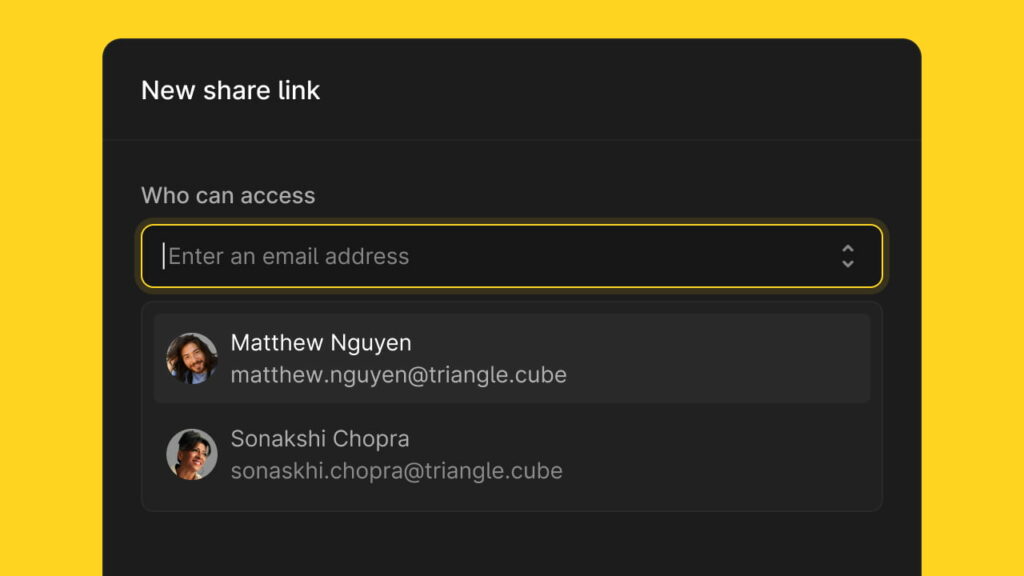This screenshot has width=1024, height=576.
Task: Click the 'Matthew Nguyen' name label
Action: coord(321,343)
